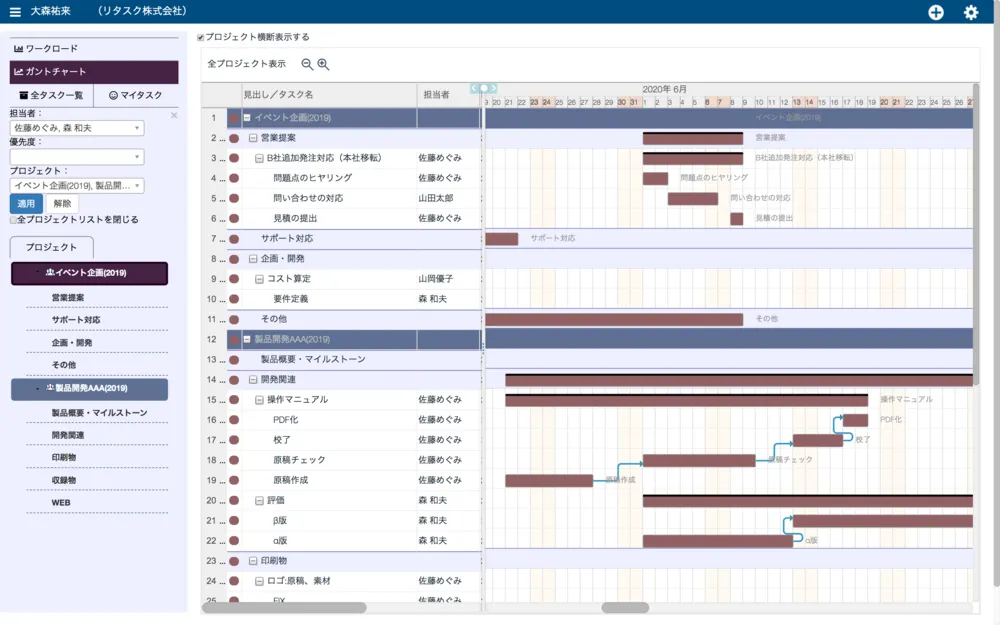Collapse 操作マニュアル group
This screenshot has height=625, width=1000.
tap(260, 400)
